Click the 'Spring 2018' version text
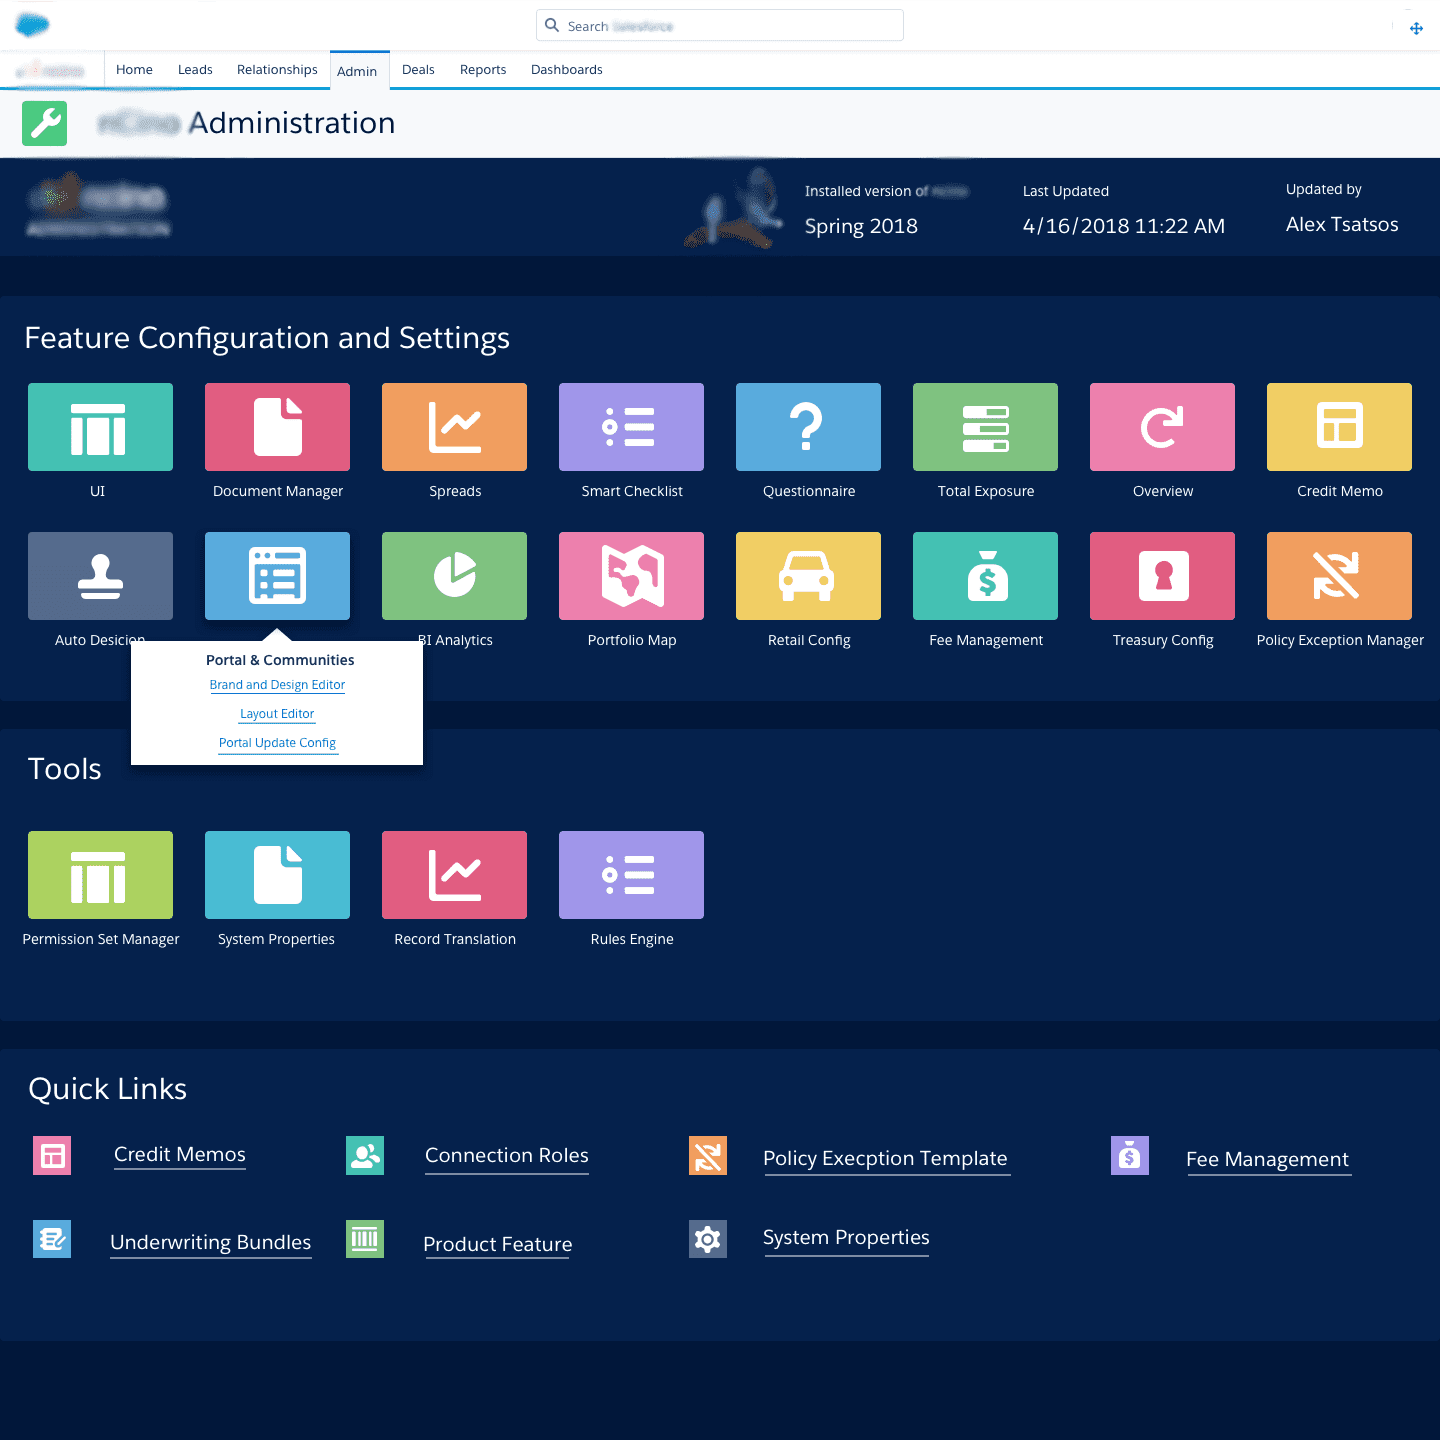This screenshot has height=1440, width=1440. 861,226
